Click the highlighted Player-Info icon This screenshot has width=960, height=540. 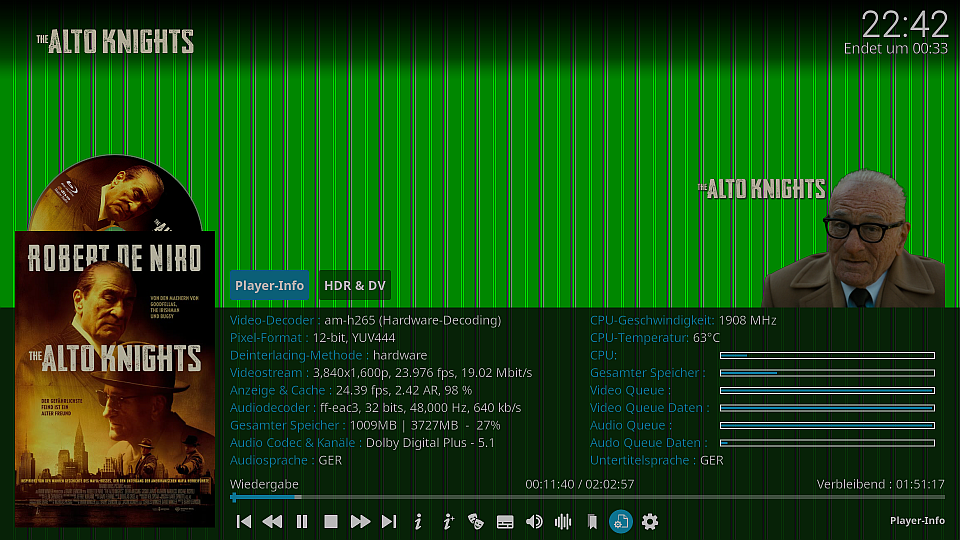[x=621, y=522]
